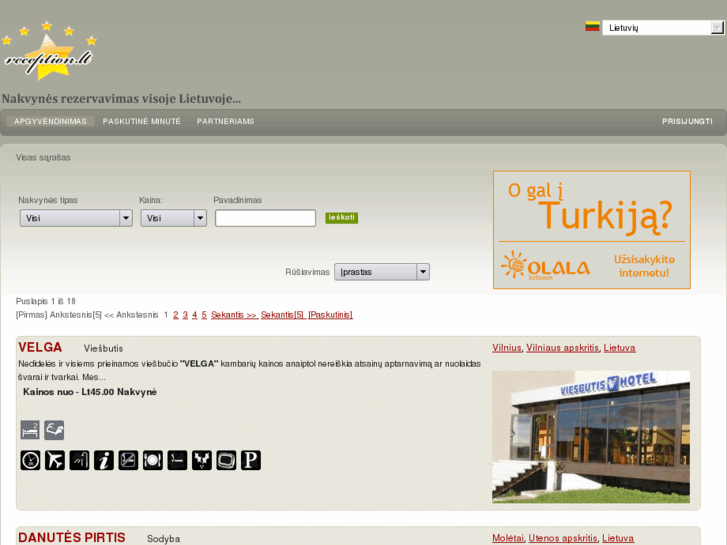Select the APGYVENDINIMAS menu item
This screenshot has width=727, height=545.
click(x=50, y=122)
